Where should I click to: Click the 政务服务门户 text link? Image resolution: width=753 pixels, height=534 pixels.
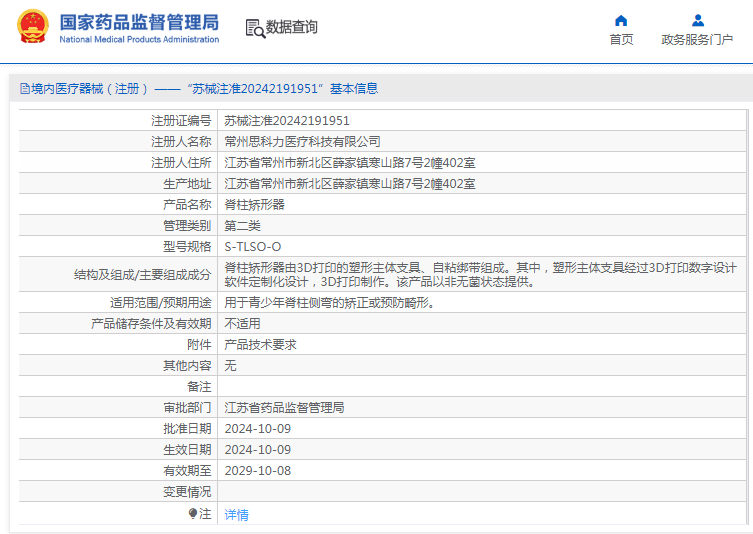click(x=697, y=39)
